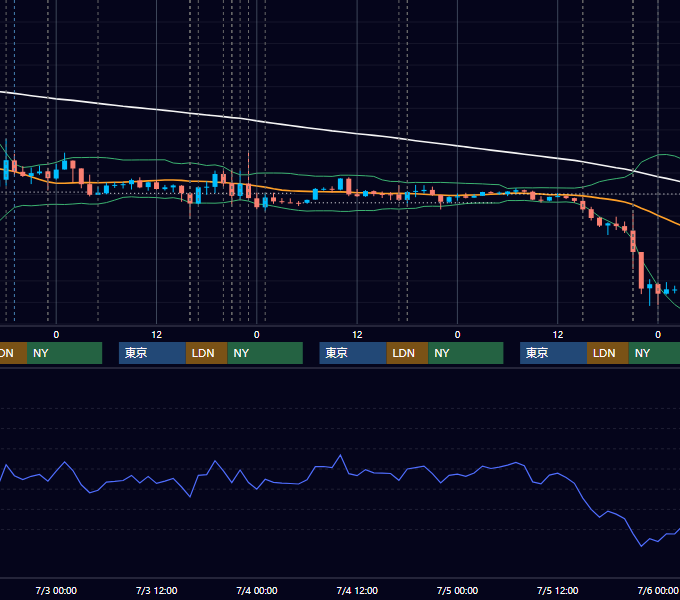The image size is (680, 600).
Task: Select the hour label 12 for 7/4 noon
Action: (357, 335)
